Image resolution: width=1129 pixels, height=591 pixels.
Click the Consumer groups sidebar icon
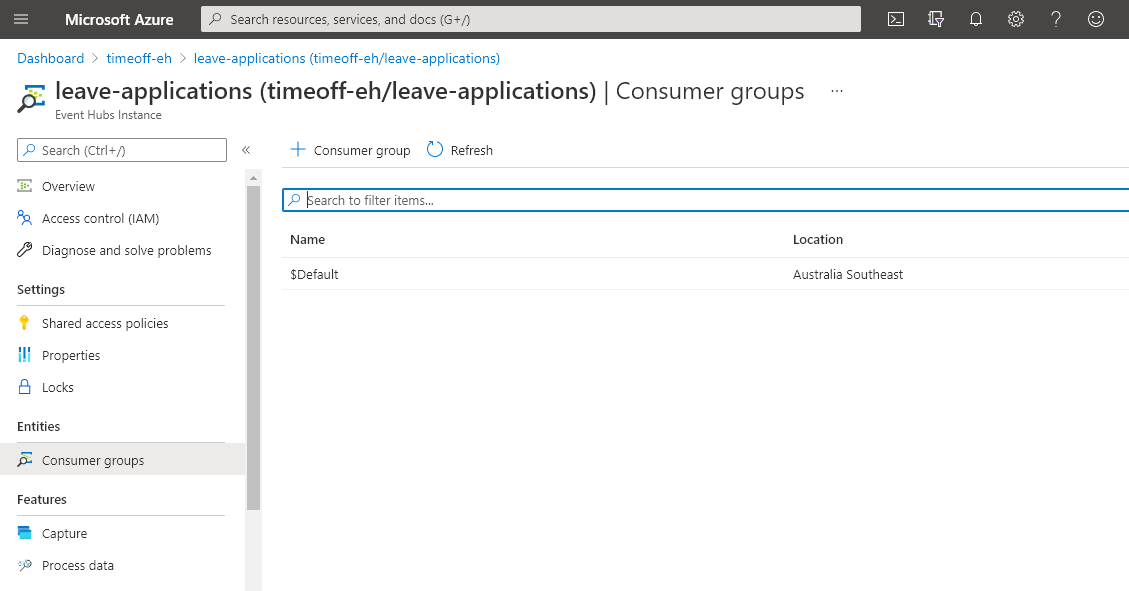[24, 459]
